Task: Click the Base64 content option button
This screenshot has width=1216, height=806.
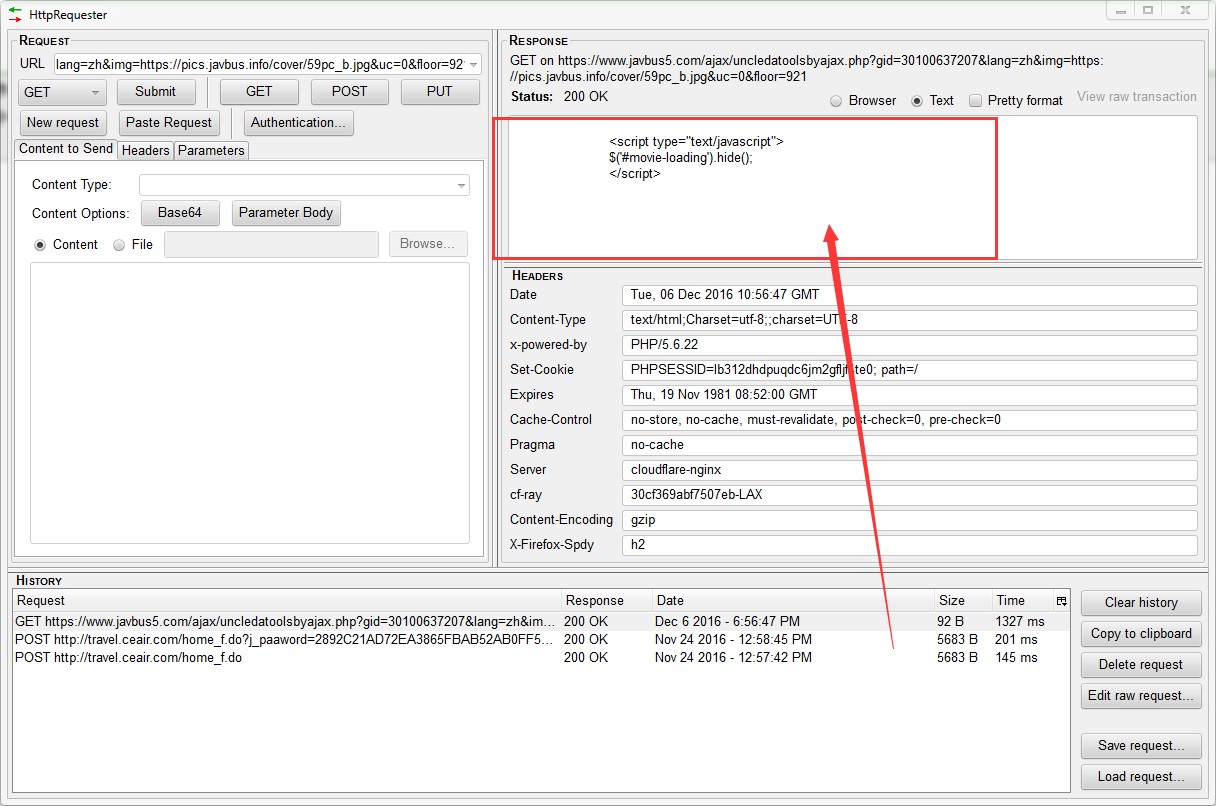Action: pyautogui.click(x=180, y=213)
